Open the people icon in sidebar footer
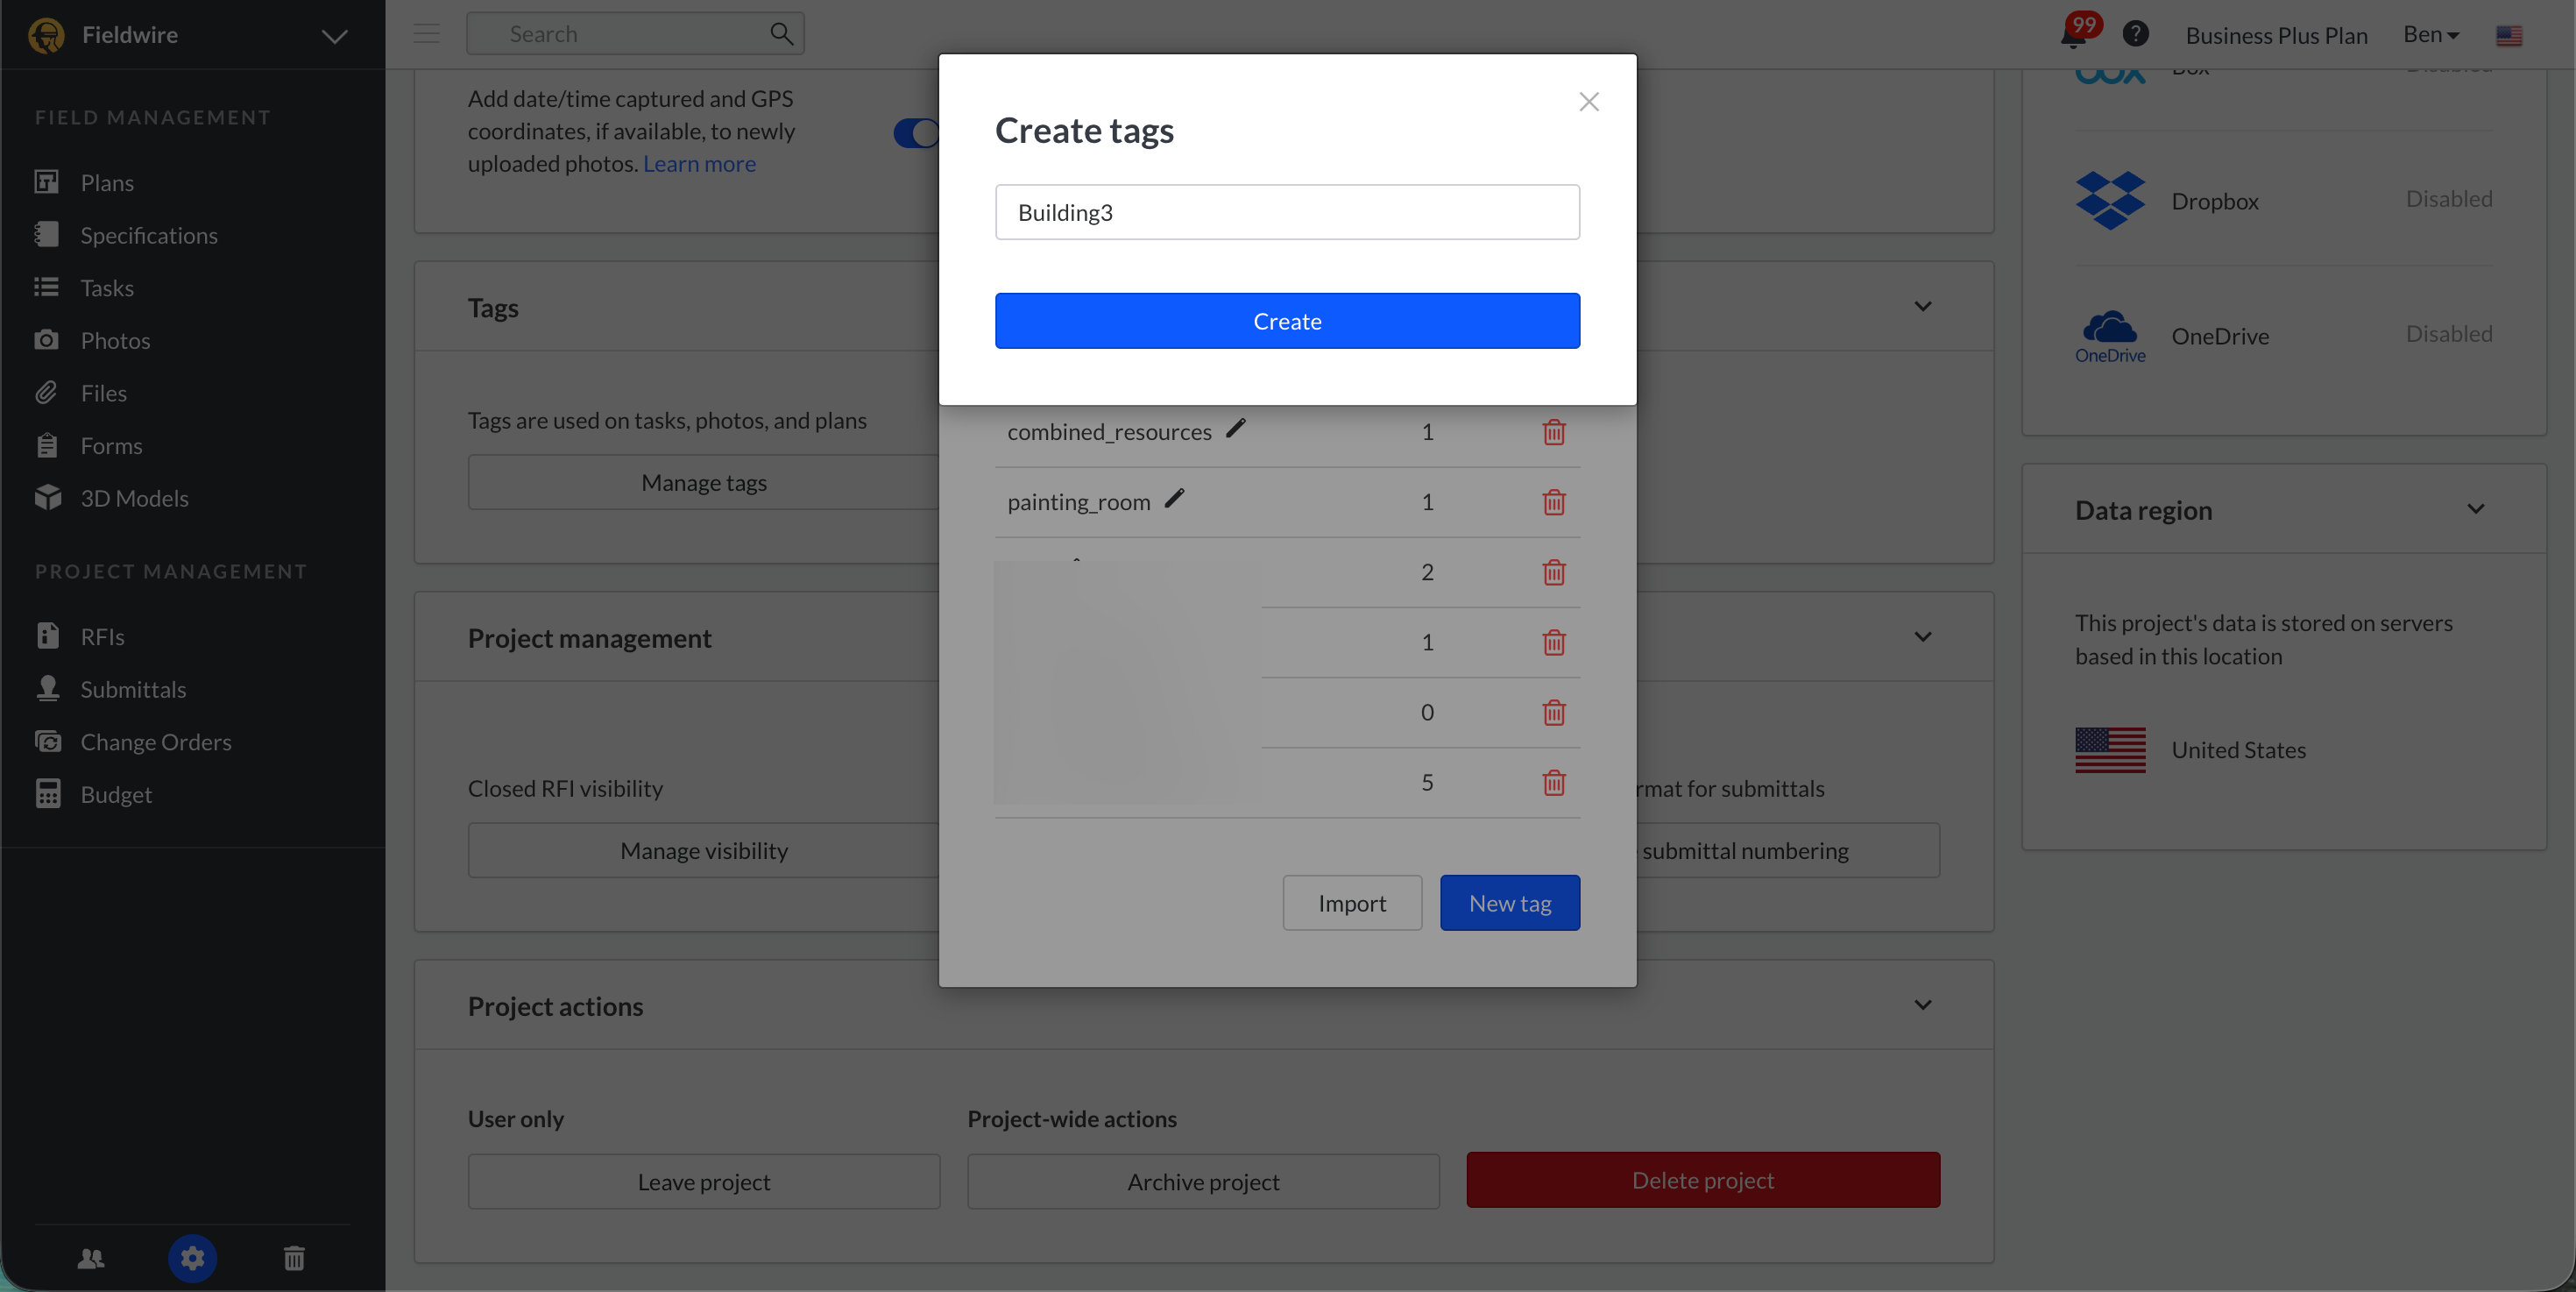 coord(91,1258)
